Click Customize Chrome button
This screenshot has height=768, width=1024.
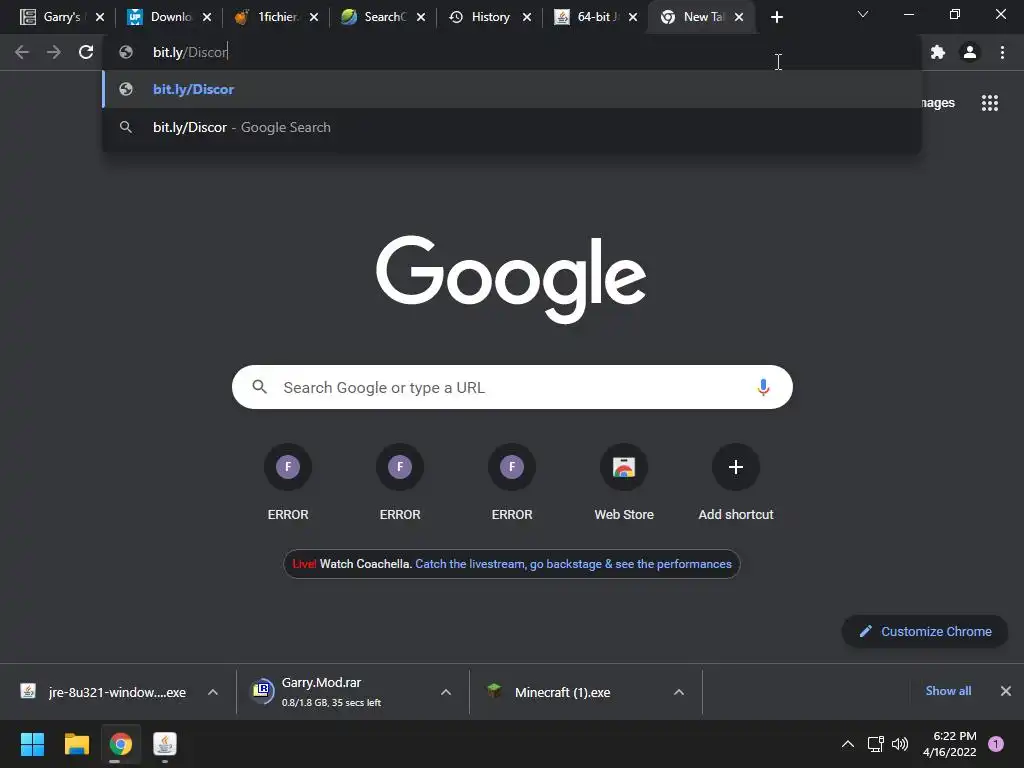pos(925,632)
